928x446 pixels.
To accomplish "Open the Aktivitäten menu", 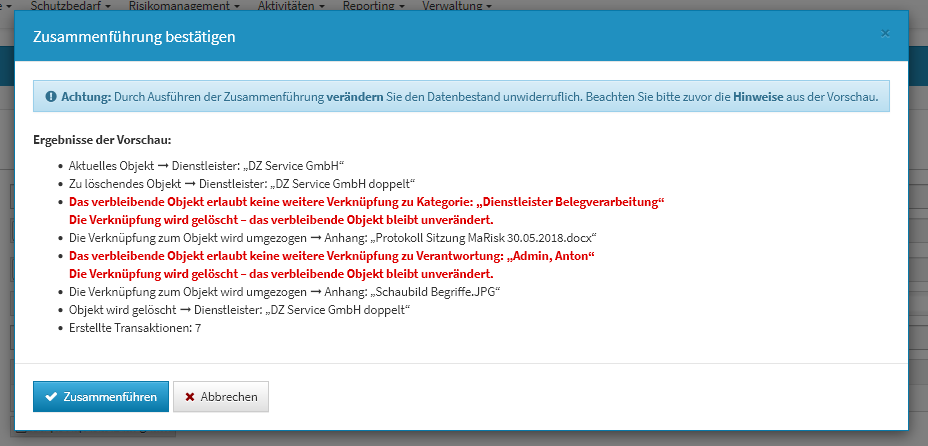I will (291, 6).
